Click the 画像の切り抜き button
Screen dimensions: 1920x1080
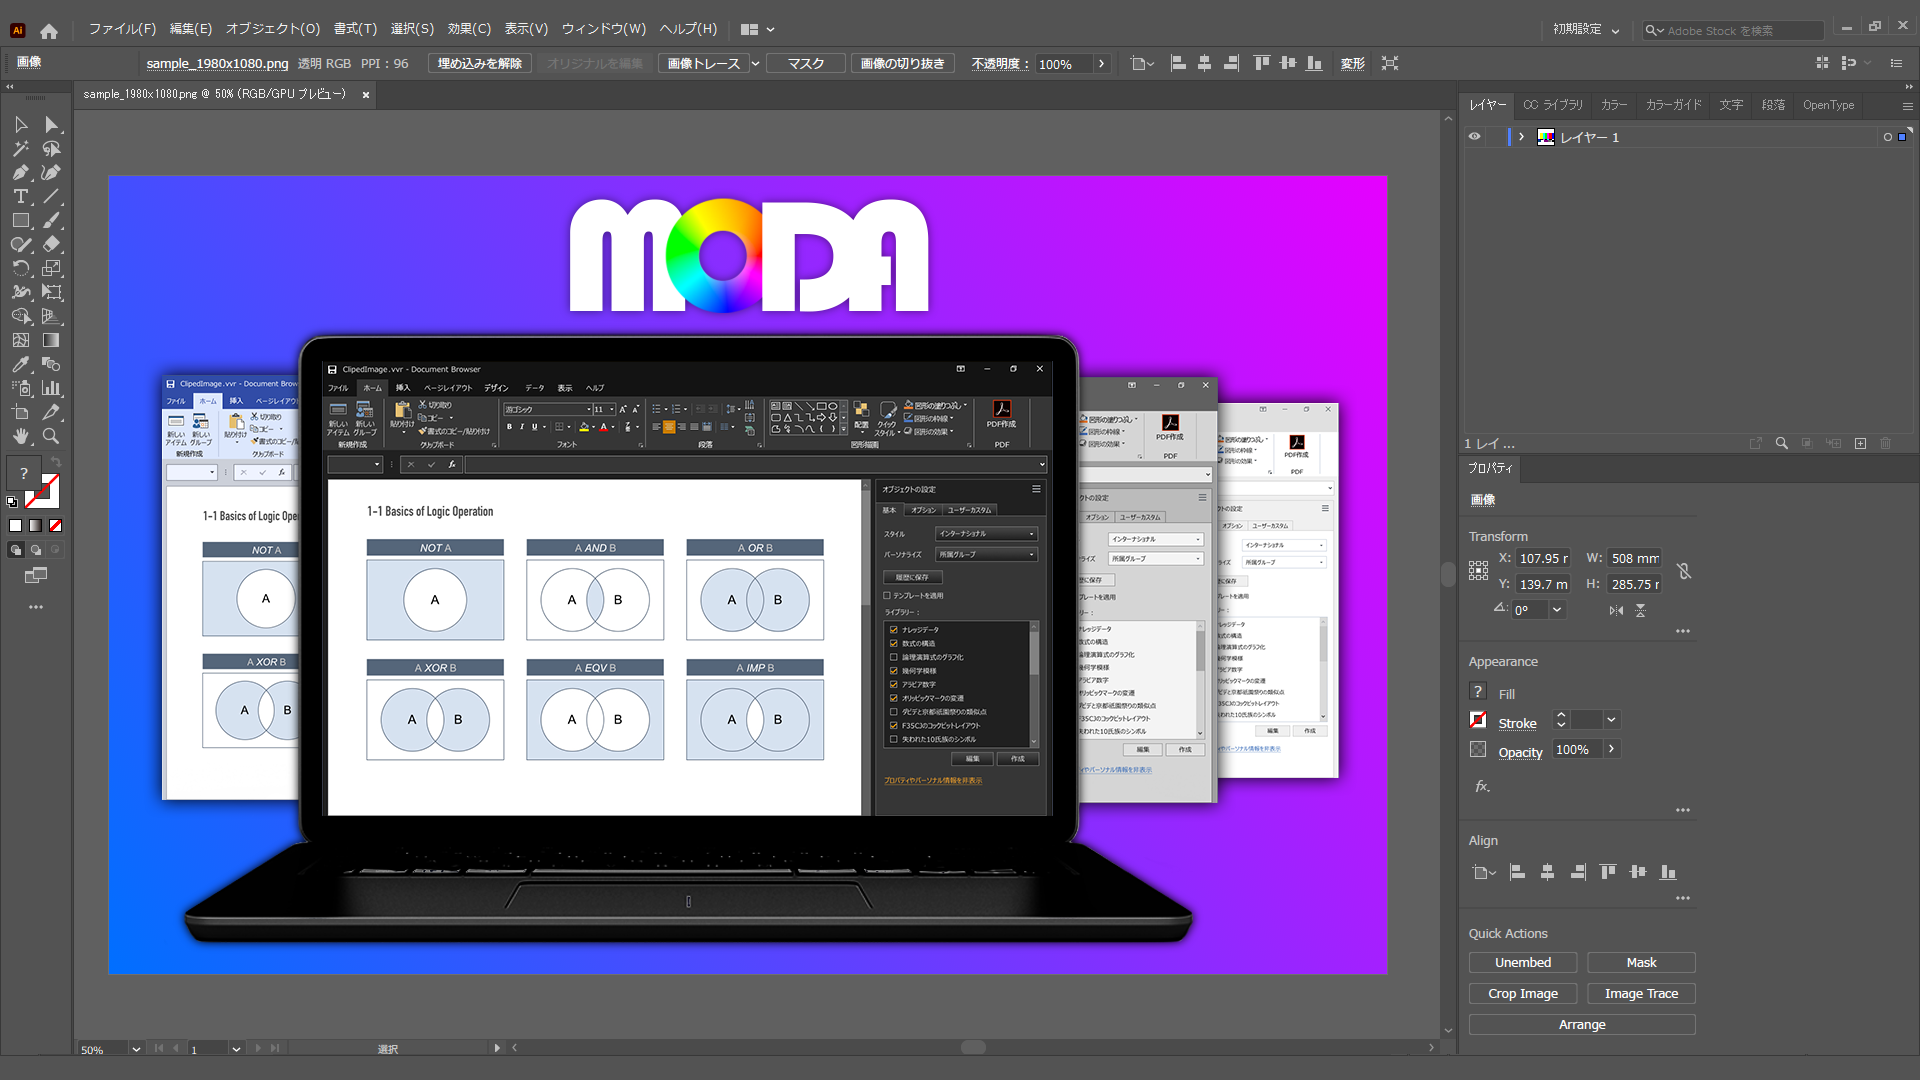903,63
